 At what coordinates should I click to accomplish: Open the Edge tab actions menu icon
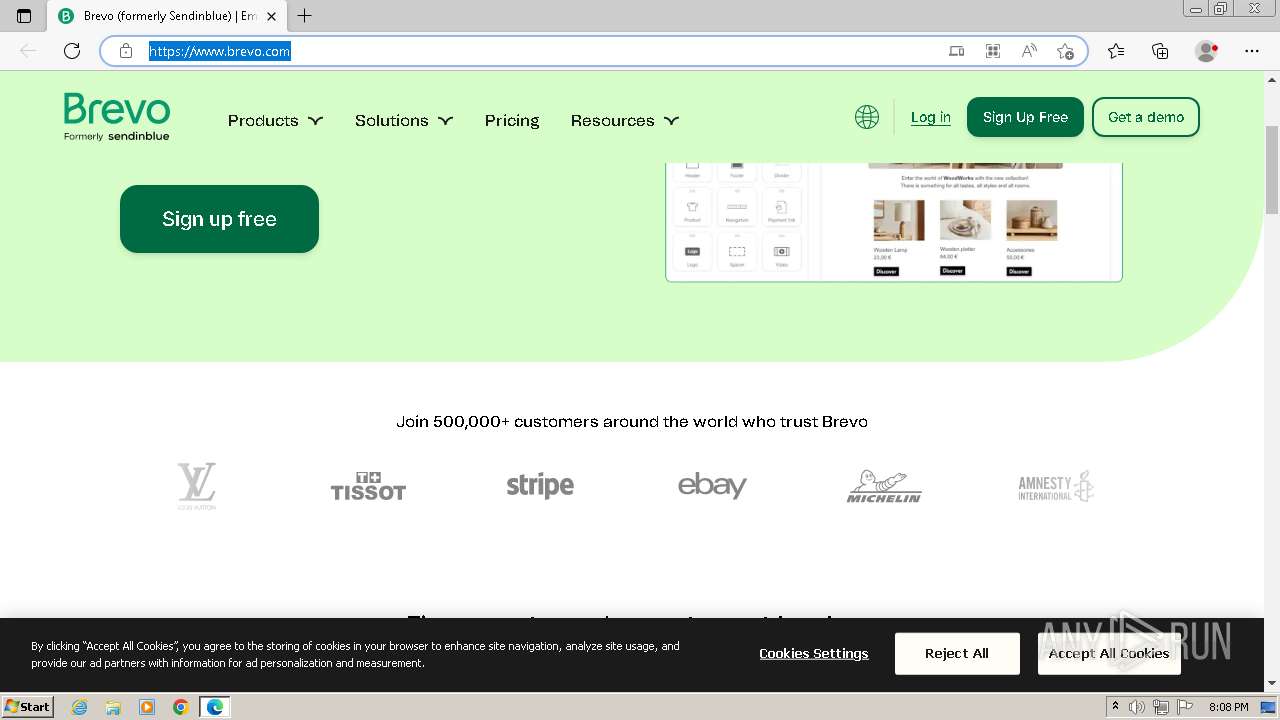coord(24,16)
